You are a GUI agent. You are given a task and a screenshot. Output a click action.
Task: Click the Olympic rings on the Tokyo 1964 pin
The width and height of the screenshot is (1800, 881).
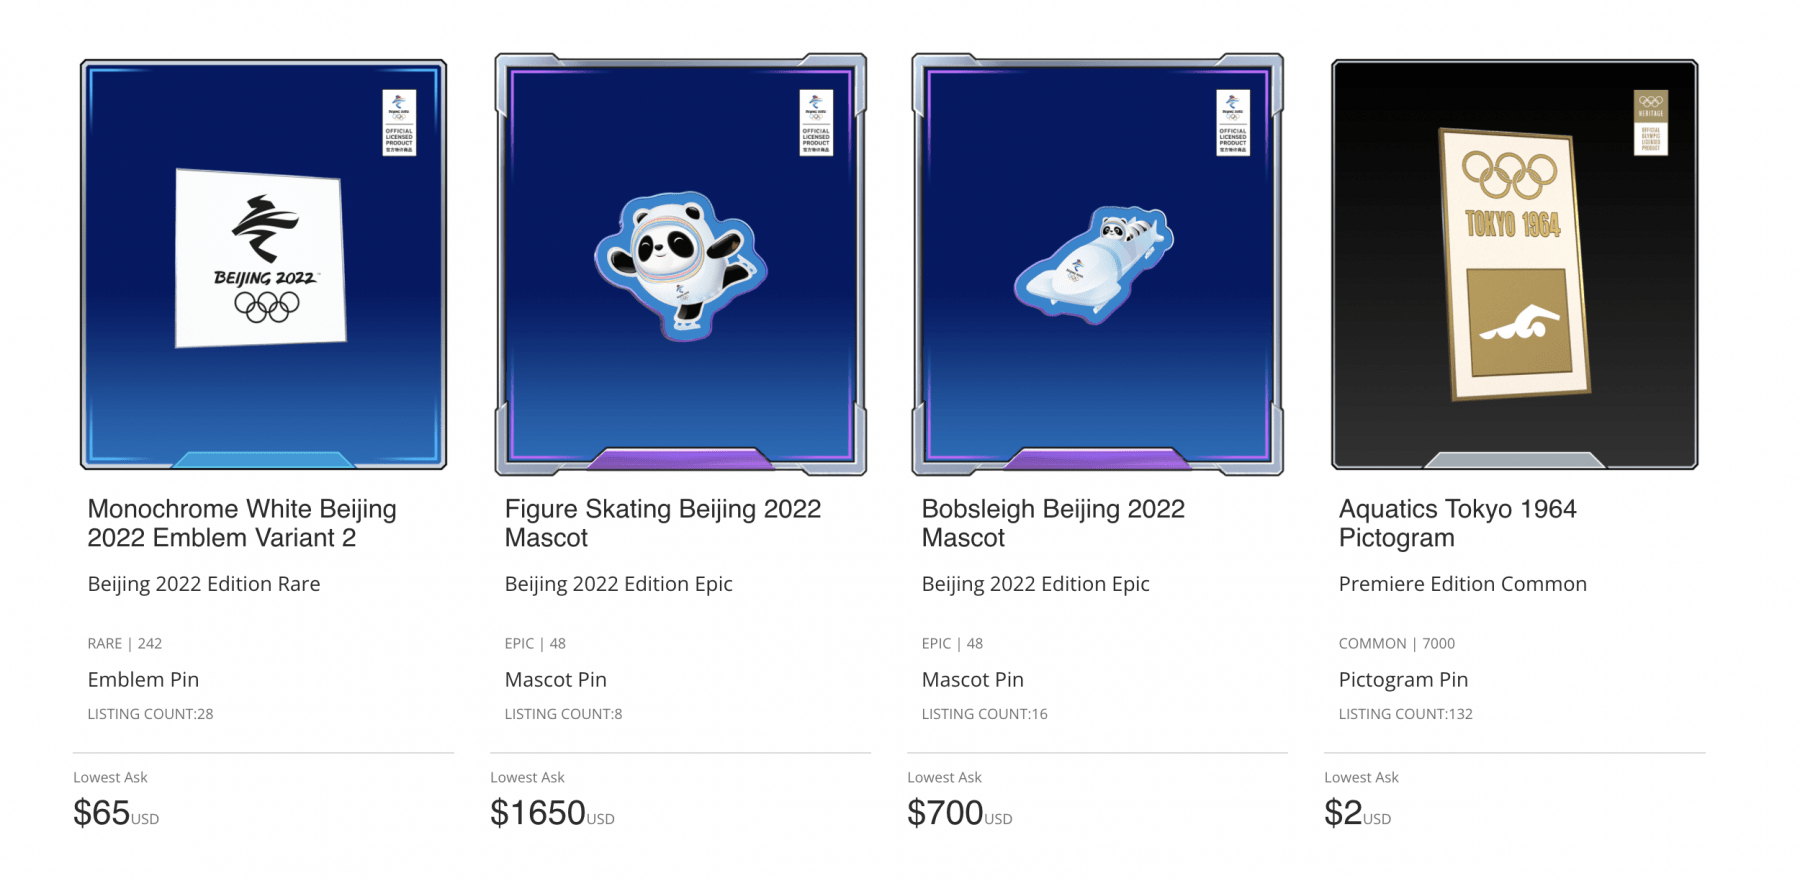1509,175
